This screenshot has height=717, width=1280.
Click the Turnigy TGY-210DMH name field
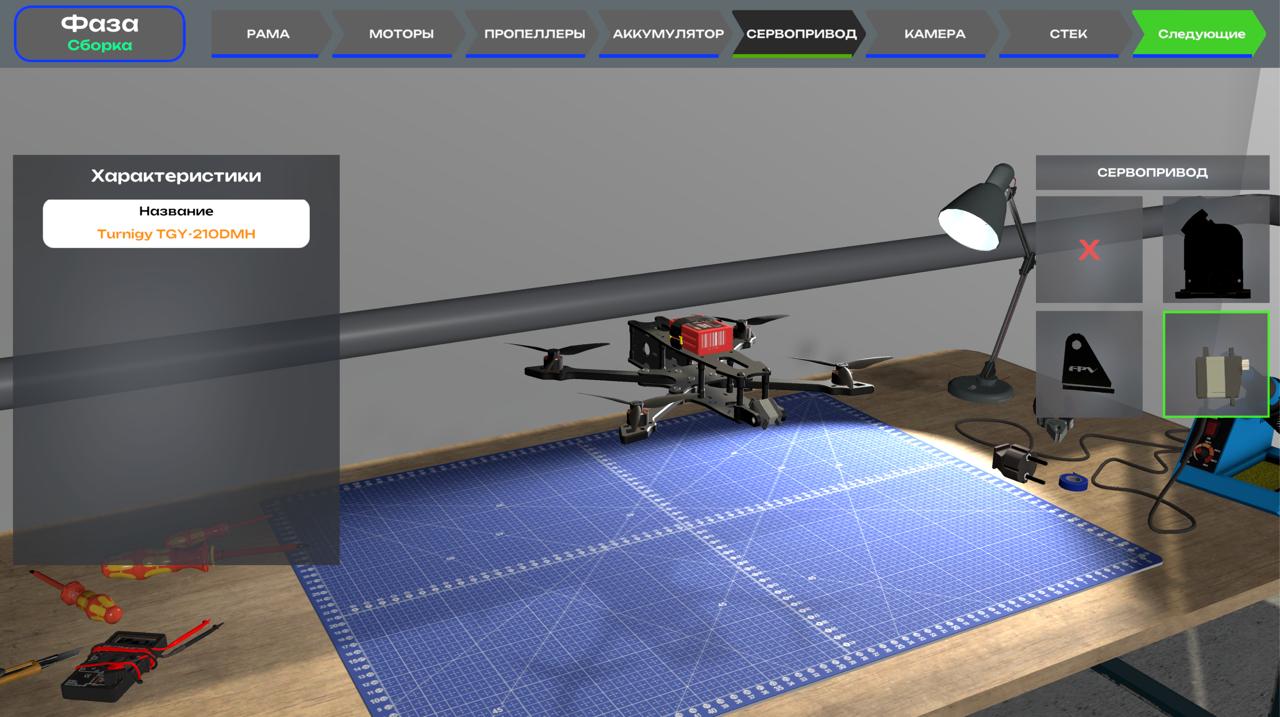[x=176, y=224]
